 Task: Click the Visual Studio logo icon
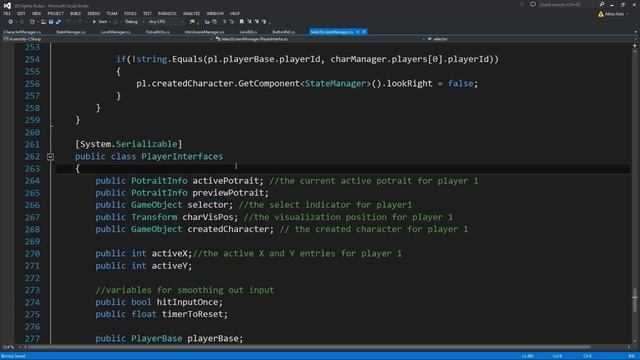coord(7,5)
